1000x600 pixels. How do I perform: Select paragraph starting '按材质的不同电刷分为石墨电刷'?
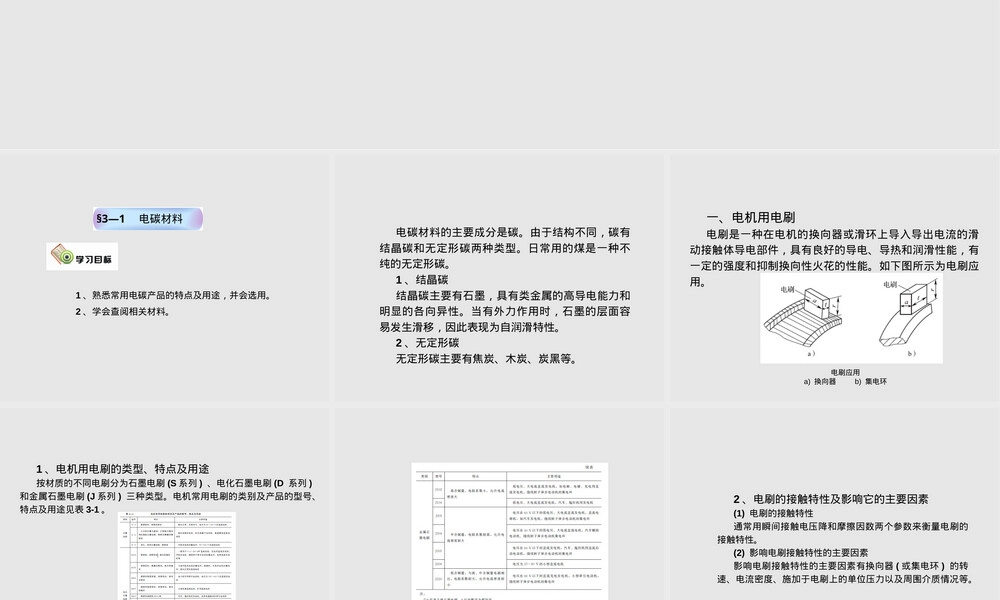[169, 496]
